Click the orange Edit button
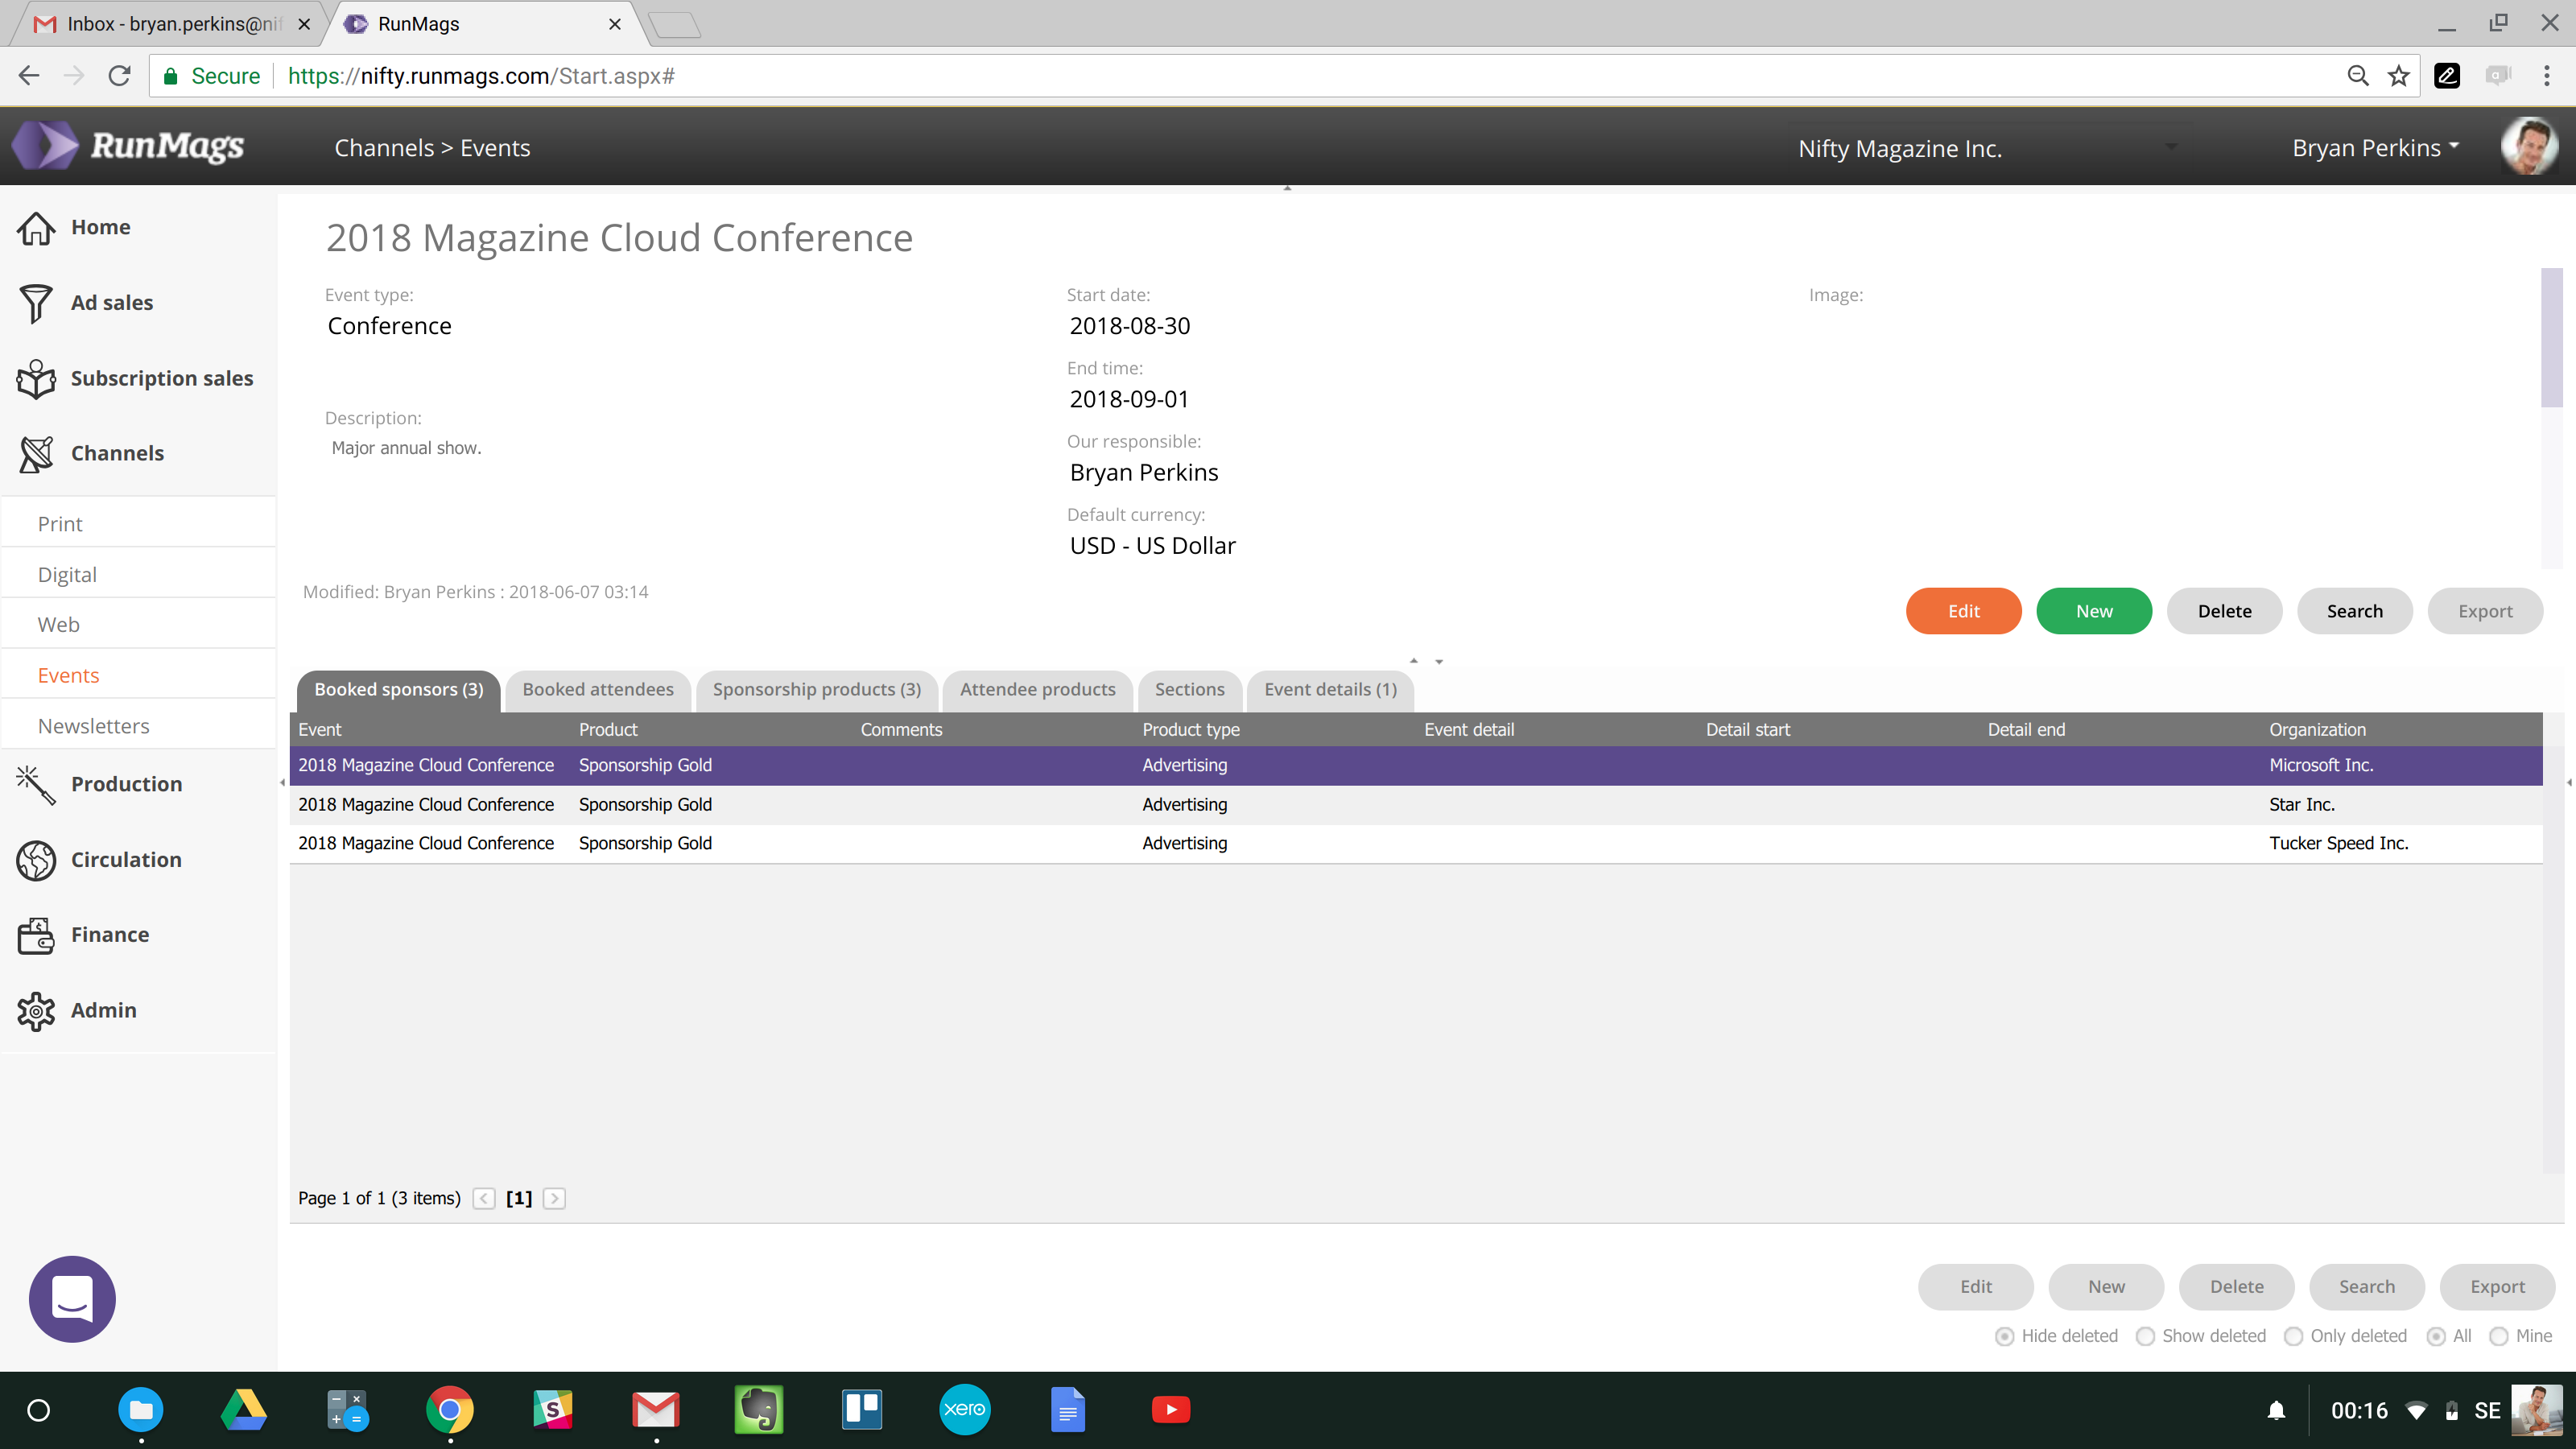The width and height of the screenshot is (2576, 1449). [1963, 611]
